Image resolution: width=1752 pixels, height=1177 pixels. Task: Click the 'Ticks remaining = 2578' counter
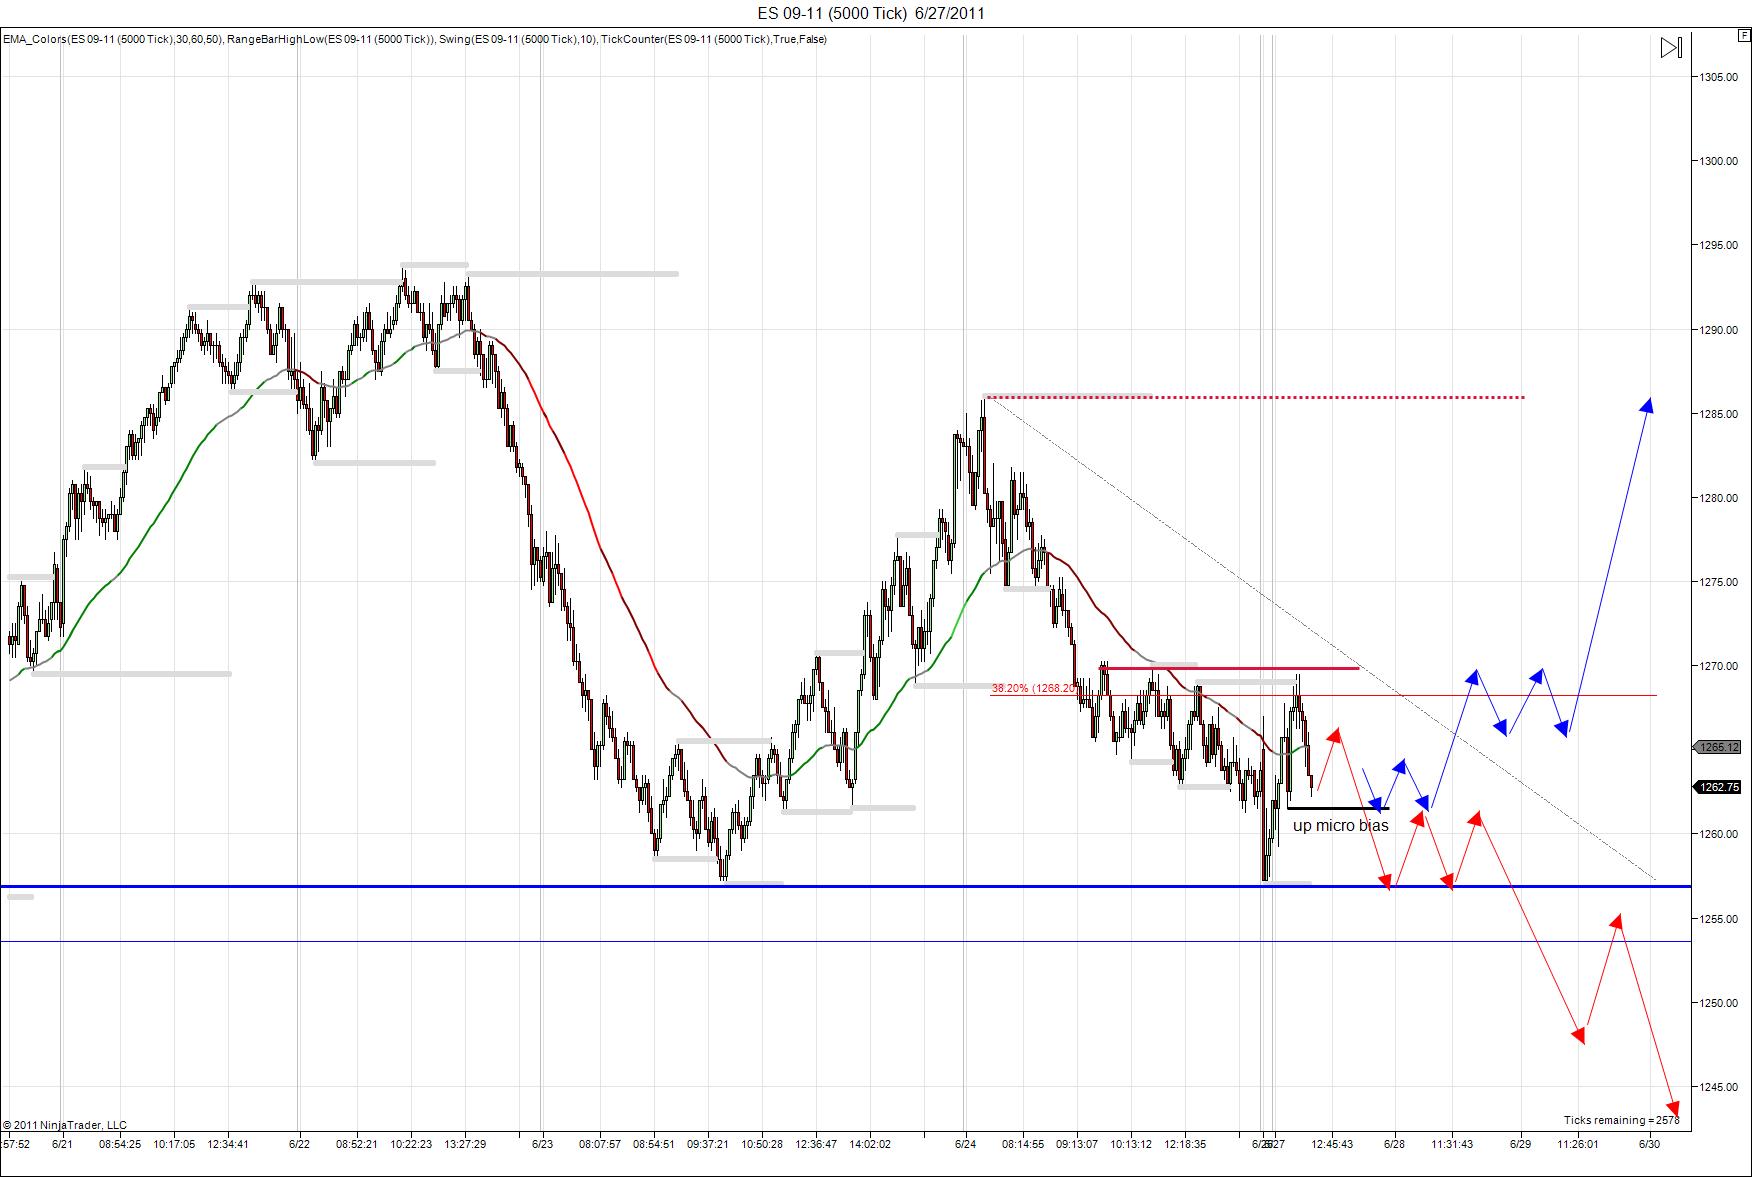click(x=1621, y=1120)
